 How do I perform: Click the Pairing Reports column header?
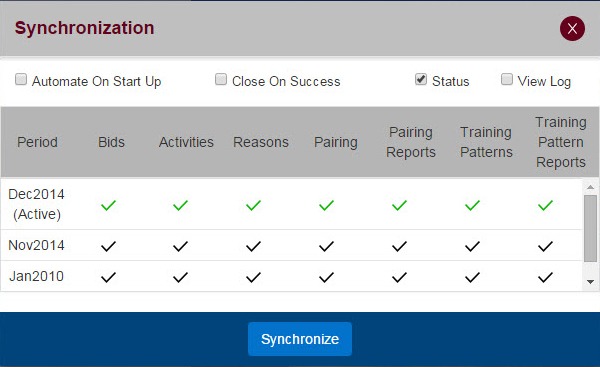click(x=411, y=142)
